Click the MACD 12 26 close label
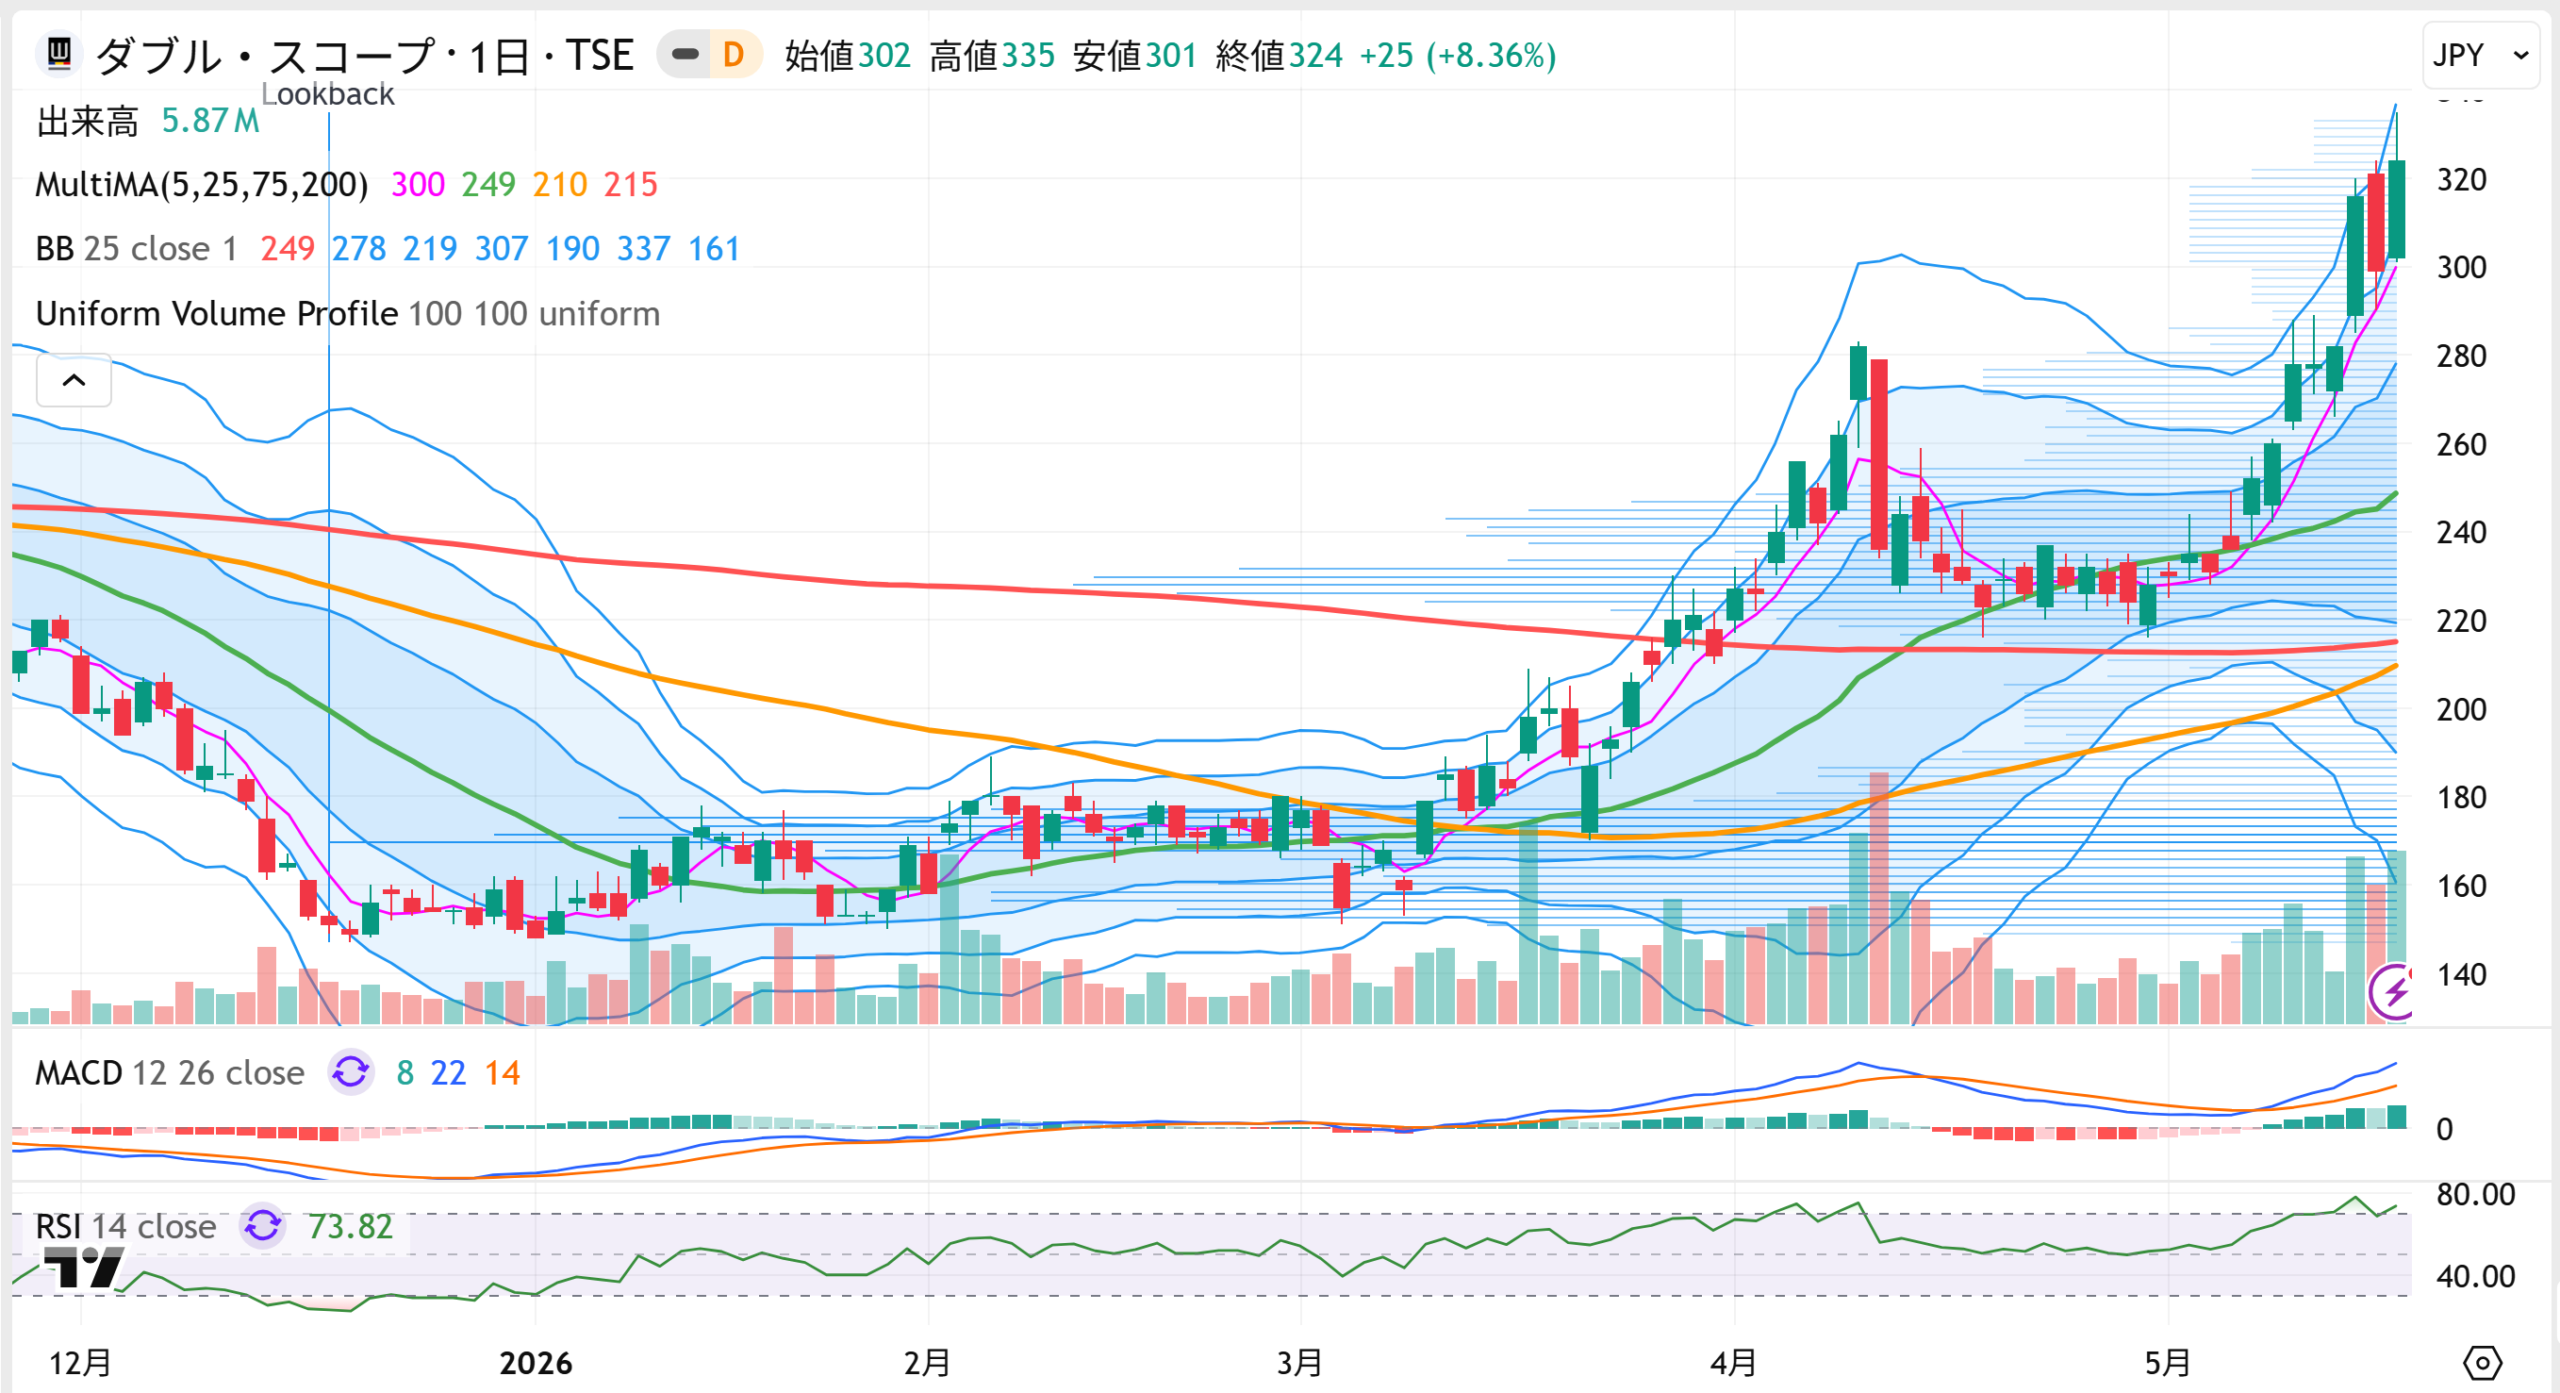The width and height of the screenshot is (2560, 1393). [169, 1073]
